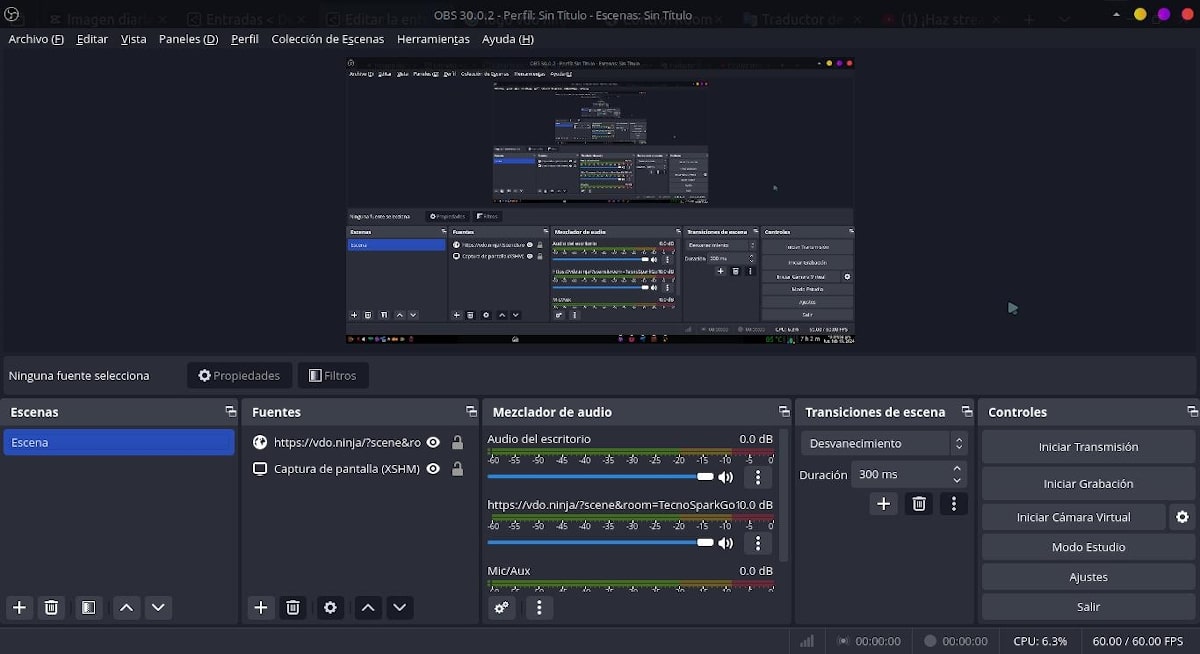The image size is (1200, 654).
Task: Open the Controles panel options menu
Action: coord(1192,411)
